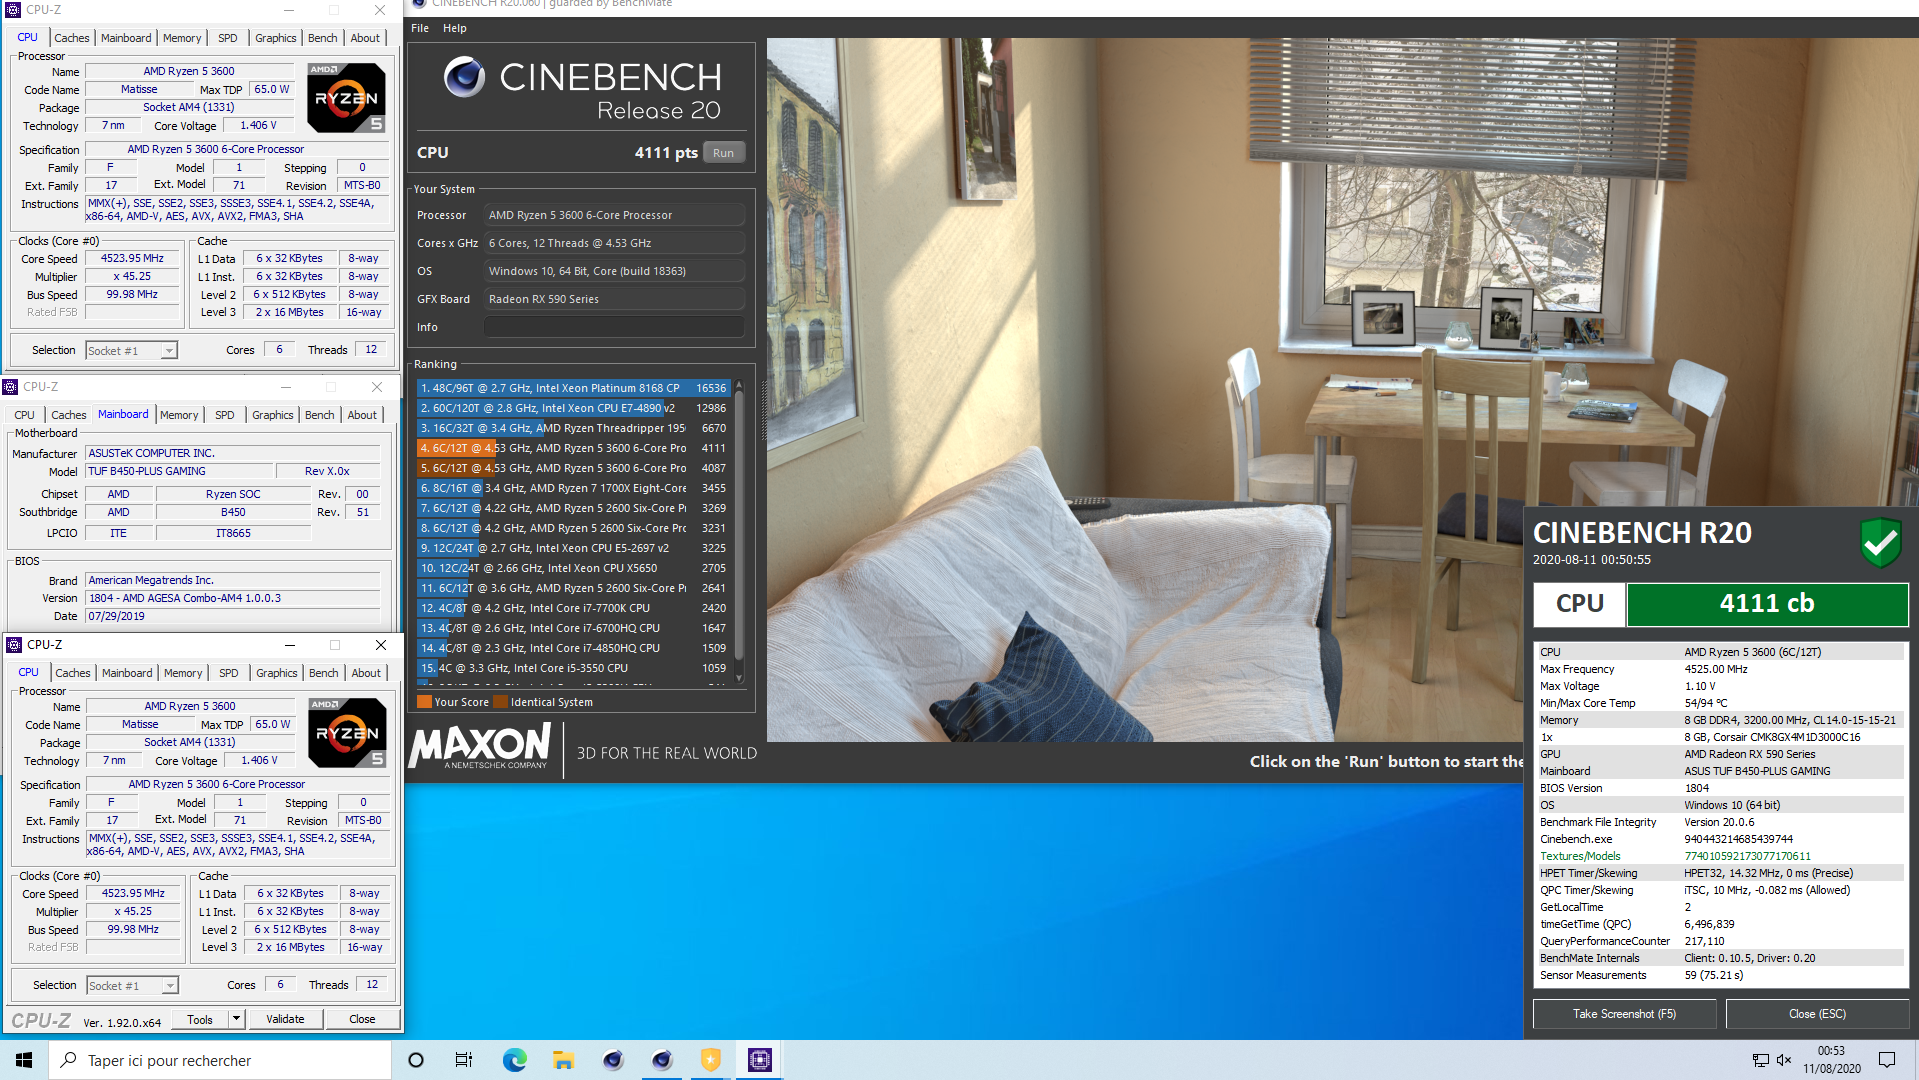
Task: Click the Ranking list scroll down arrow
Action: click(x=739, y=678)
